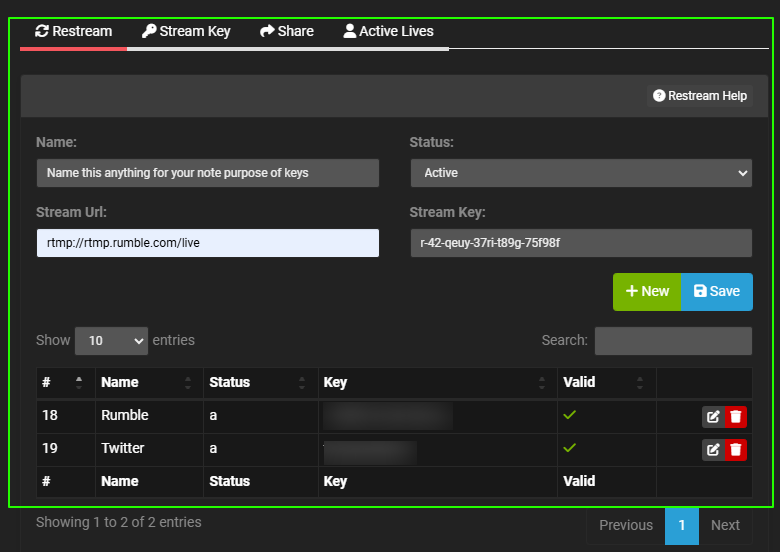Open the Show entries count dropdown
Image resolution: width=780 pixels, height=552 pixels.
tap(111, 340)
